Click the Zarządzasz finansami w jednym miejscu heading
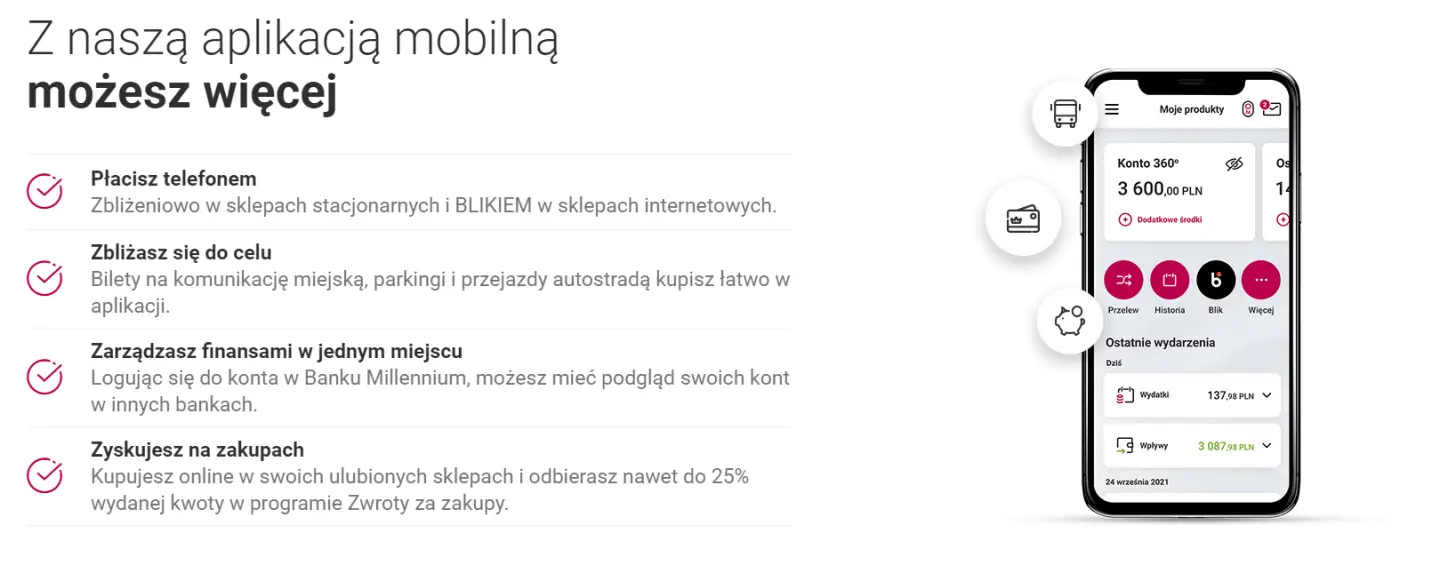This screenshot has width=1440, height=565. 276,351
